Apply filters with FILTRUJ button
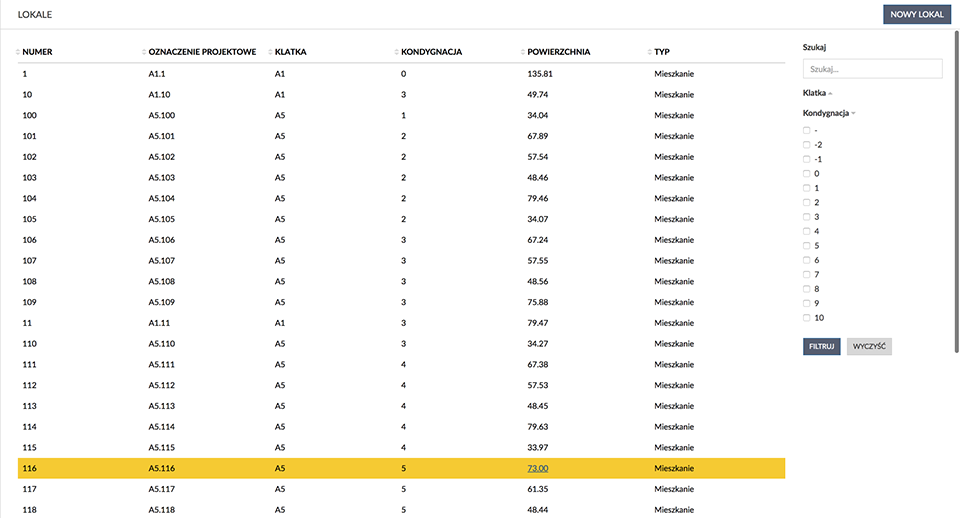Viewport: 960px width, 518px height. click(x=822, y=347)
